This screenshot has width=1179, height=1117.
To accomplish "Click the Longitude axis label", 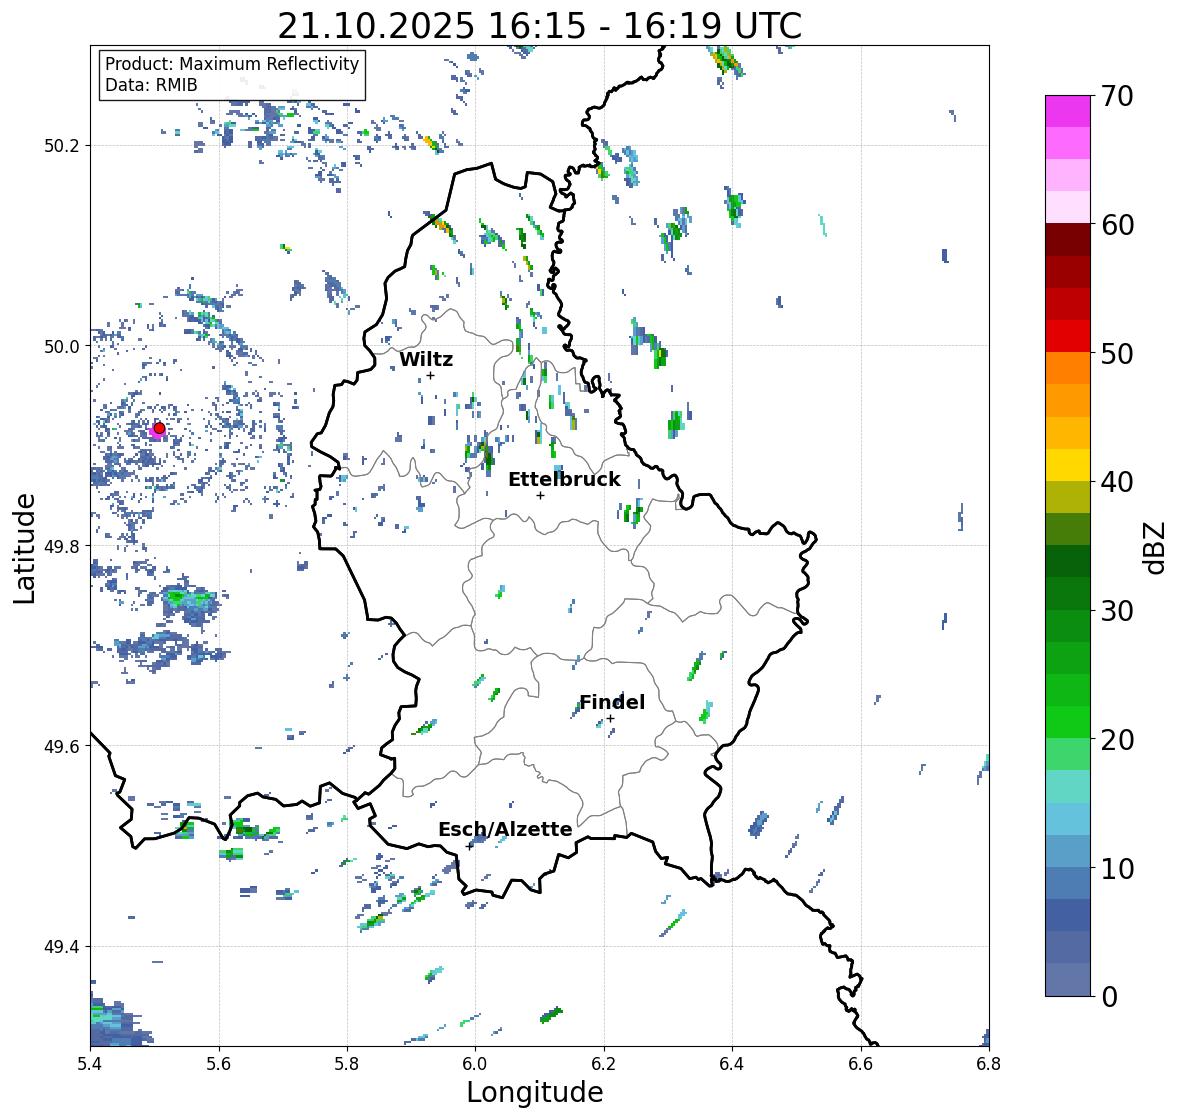I will click(x=535, y=1092).
